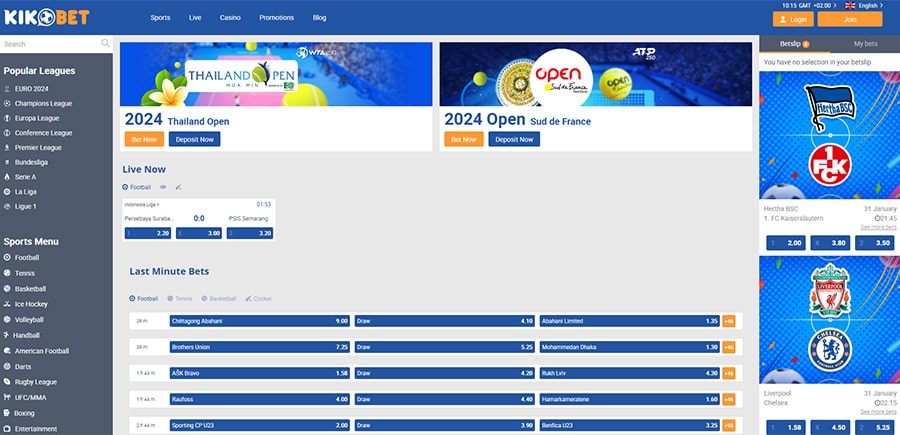Click the Join button
Viewport: 900px width, 435px height.
850,19
